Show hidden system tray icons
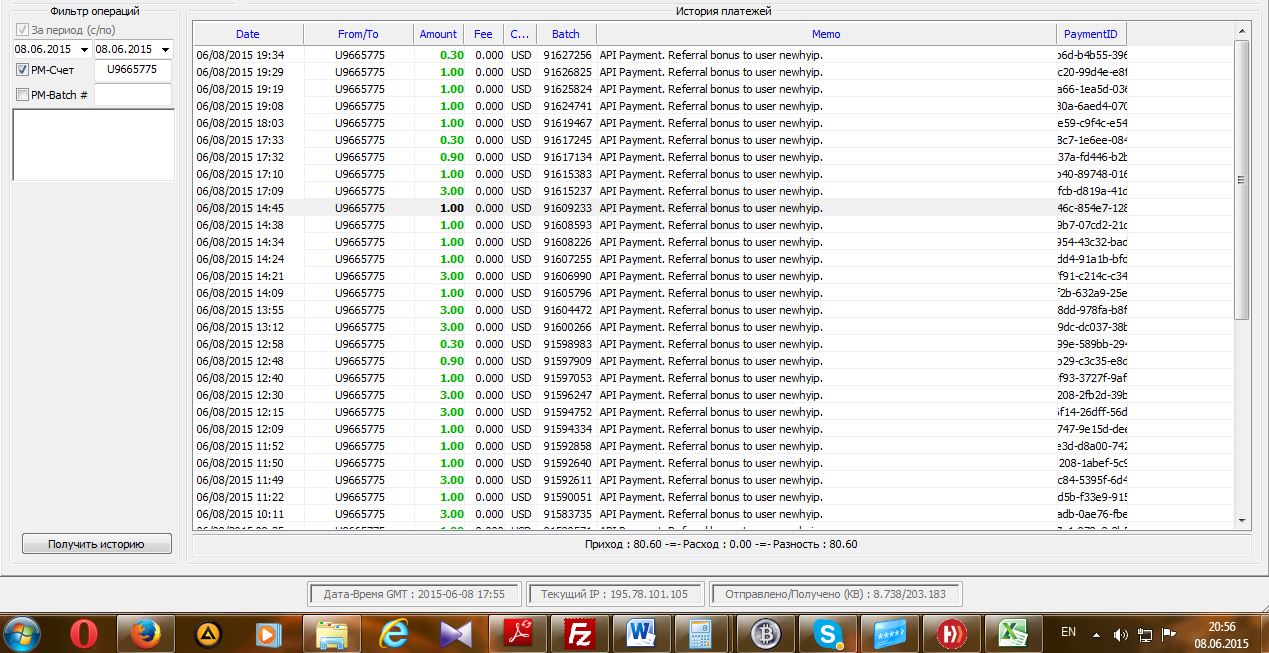The image size is (1269, 653). (1097, 634)
